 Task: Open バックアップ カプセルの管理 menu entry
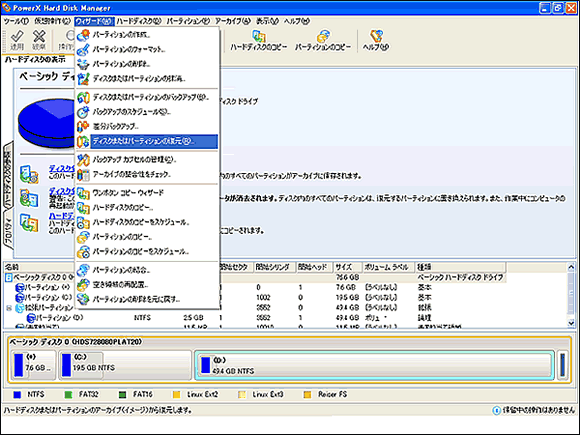[147, 159]
